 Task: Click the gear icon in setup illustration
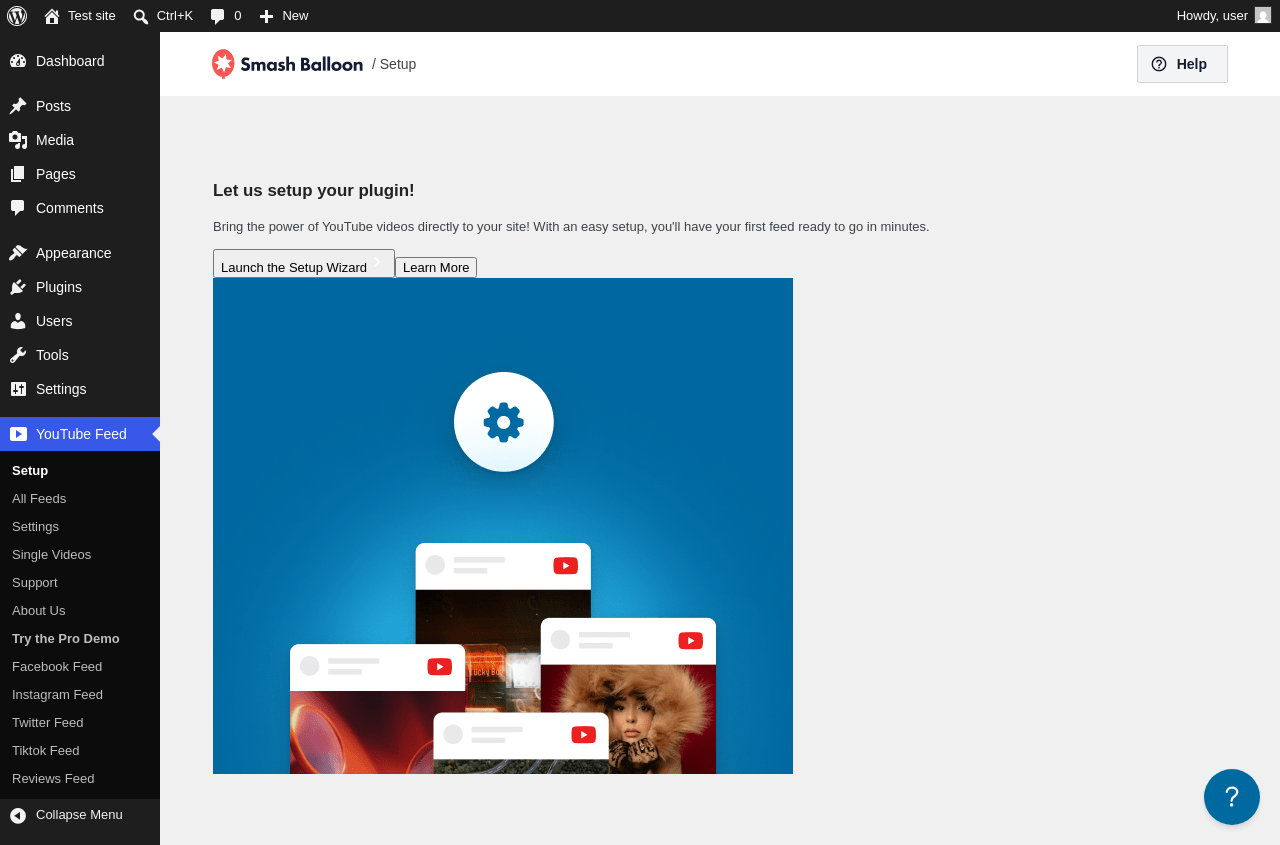(504, 422)
